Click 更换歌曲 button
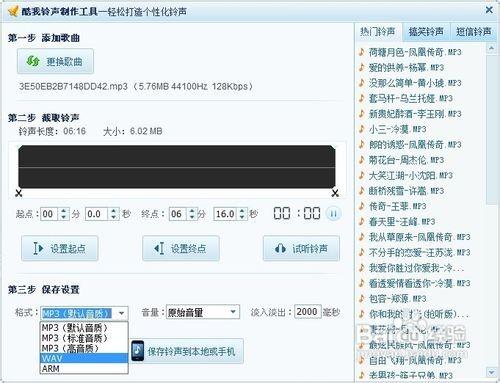The width and height of the screenshot is (500, 383). pyautogui.click(x=55, y=61)
